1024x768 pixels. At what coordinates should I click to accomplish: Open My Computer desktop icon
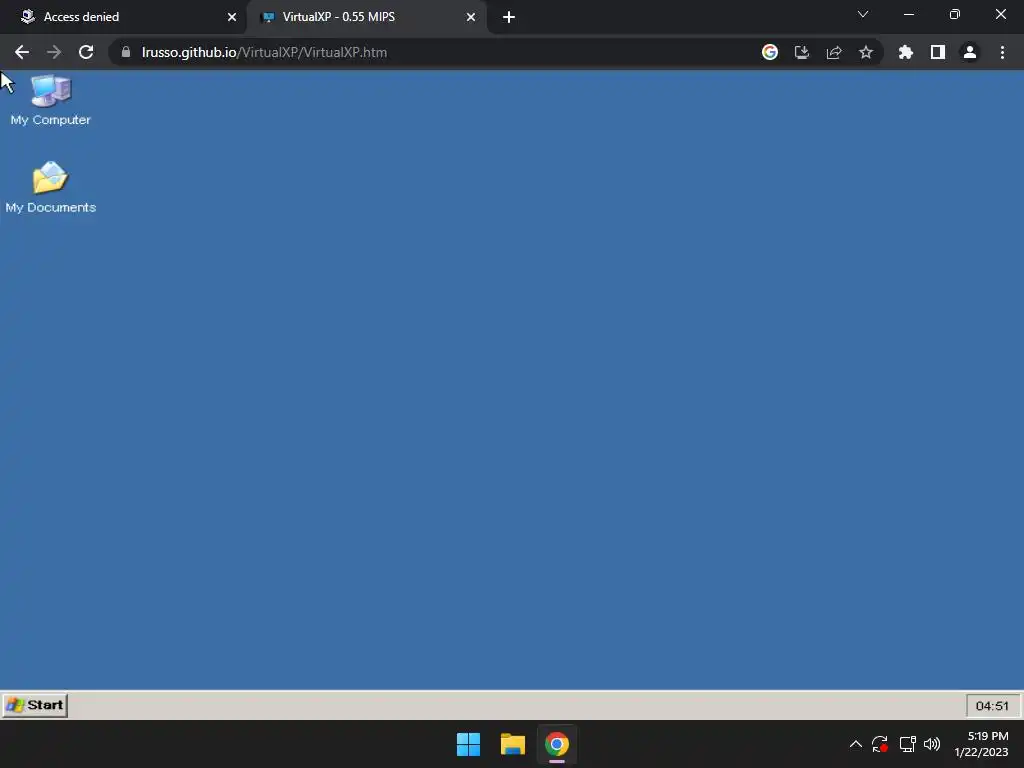(x=50, y=100)
